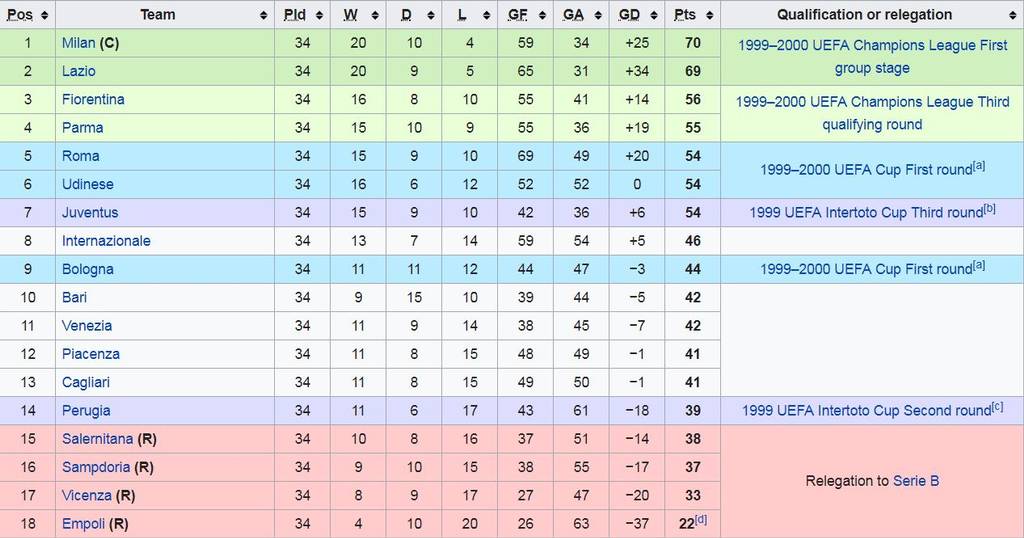The image size is (1024, 538).
Task: Click sort arrows beside Team header
Action: pyautogui.click(x=264, y=15)
